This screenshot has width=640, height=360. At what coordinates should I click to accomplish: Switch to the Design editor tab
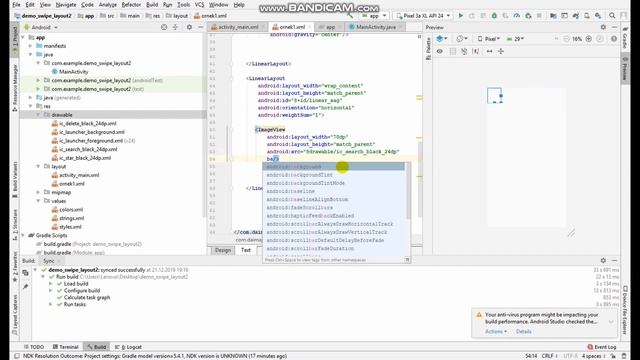click(x=223, y=250)
